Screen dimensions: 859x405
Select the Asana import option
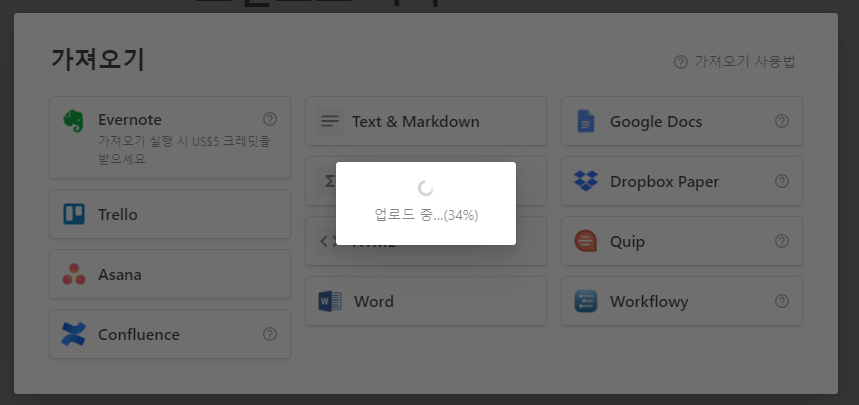coord(170,274)
